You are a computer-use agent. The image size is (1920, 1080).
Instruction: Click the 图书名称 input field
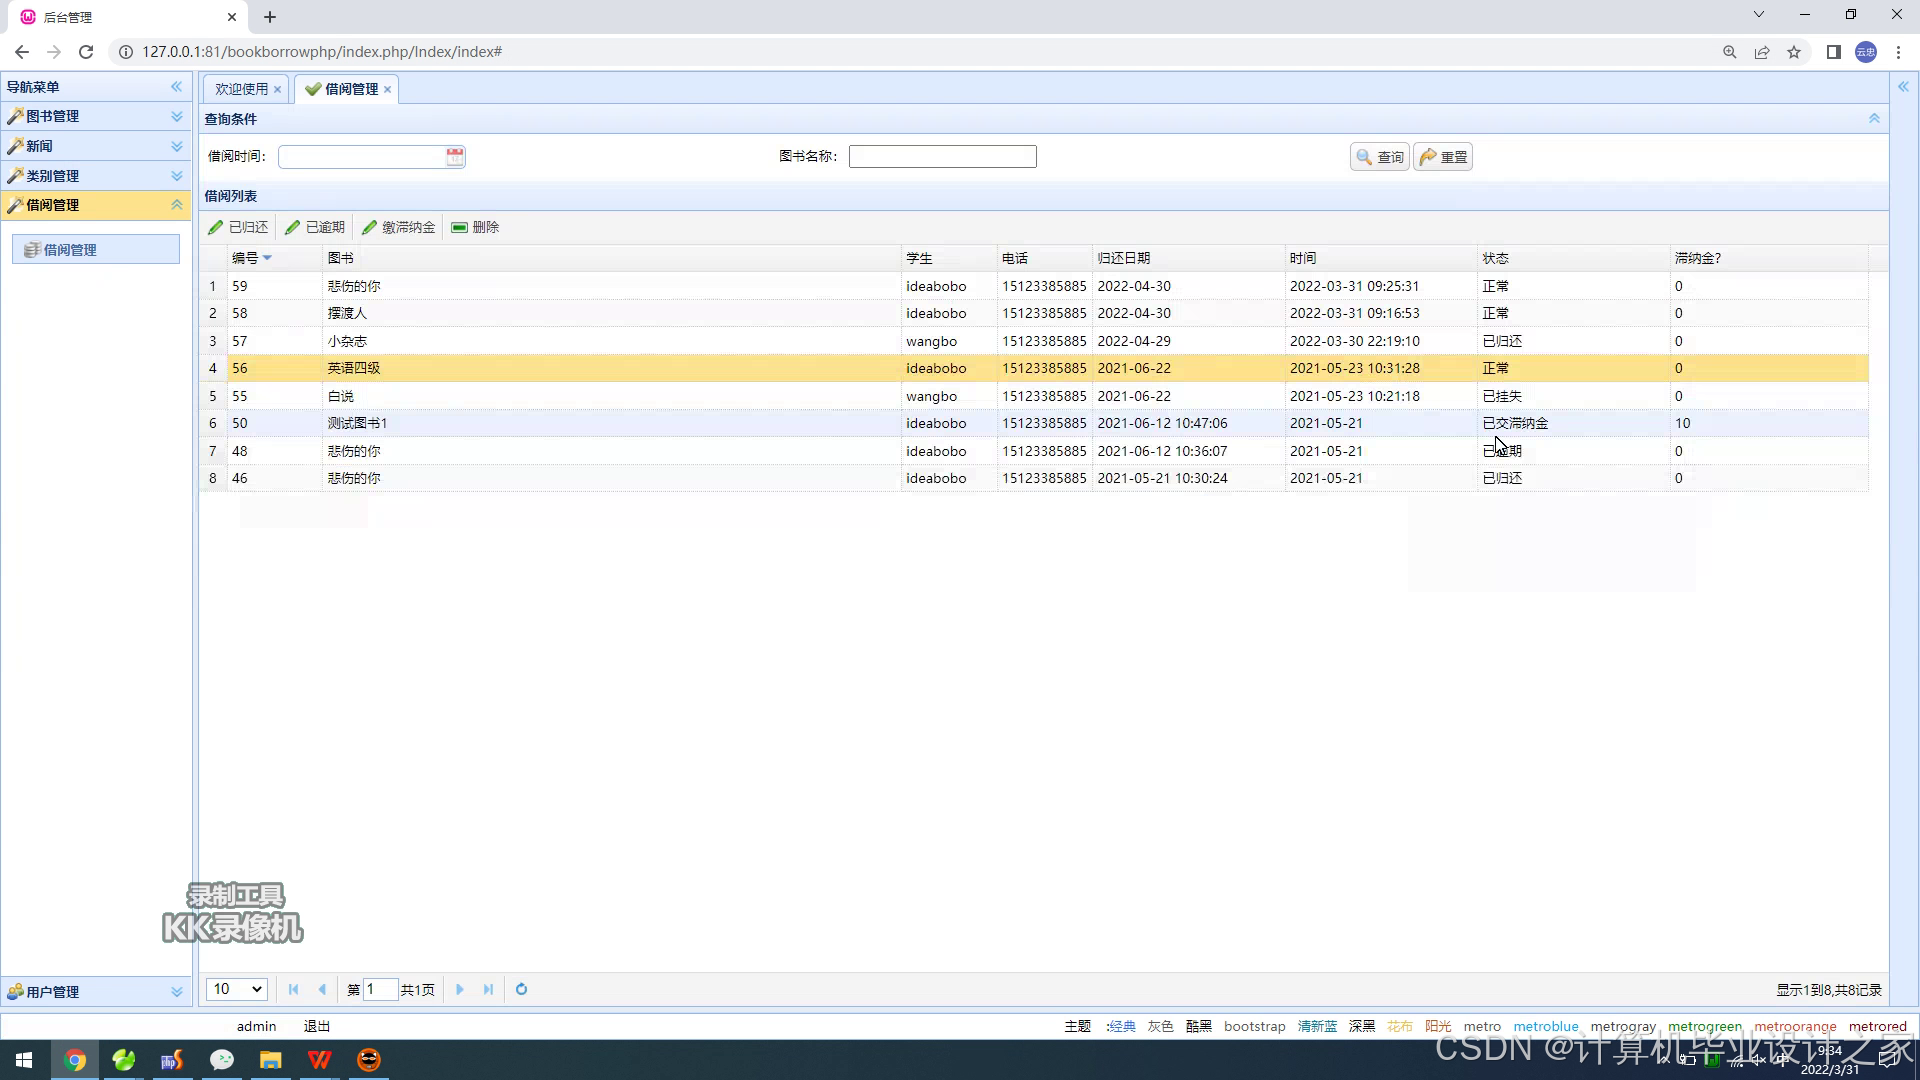pos(942,157)
